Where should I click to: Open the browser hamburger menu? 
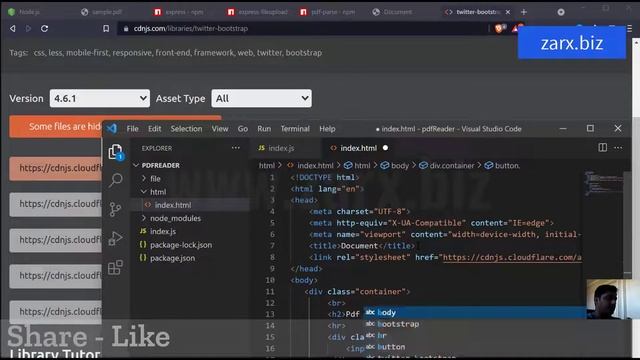pos(629,29)
